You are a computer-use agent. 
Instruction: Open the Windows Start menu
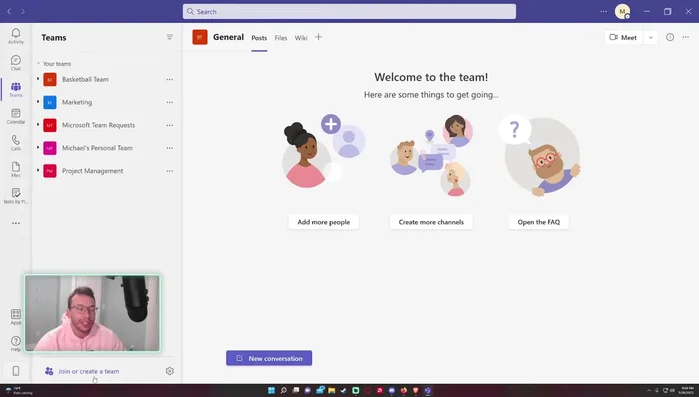[x=271, y=391]
